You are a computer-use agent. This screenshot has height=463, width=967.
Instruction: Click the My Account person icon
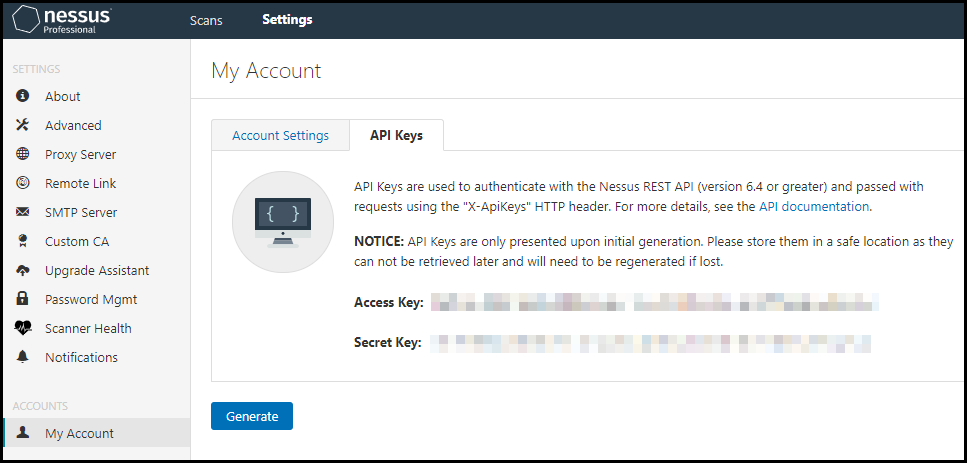[23, 433]
